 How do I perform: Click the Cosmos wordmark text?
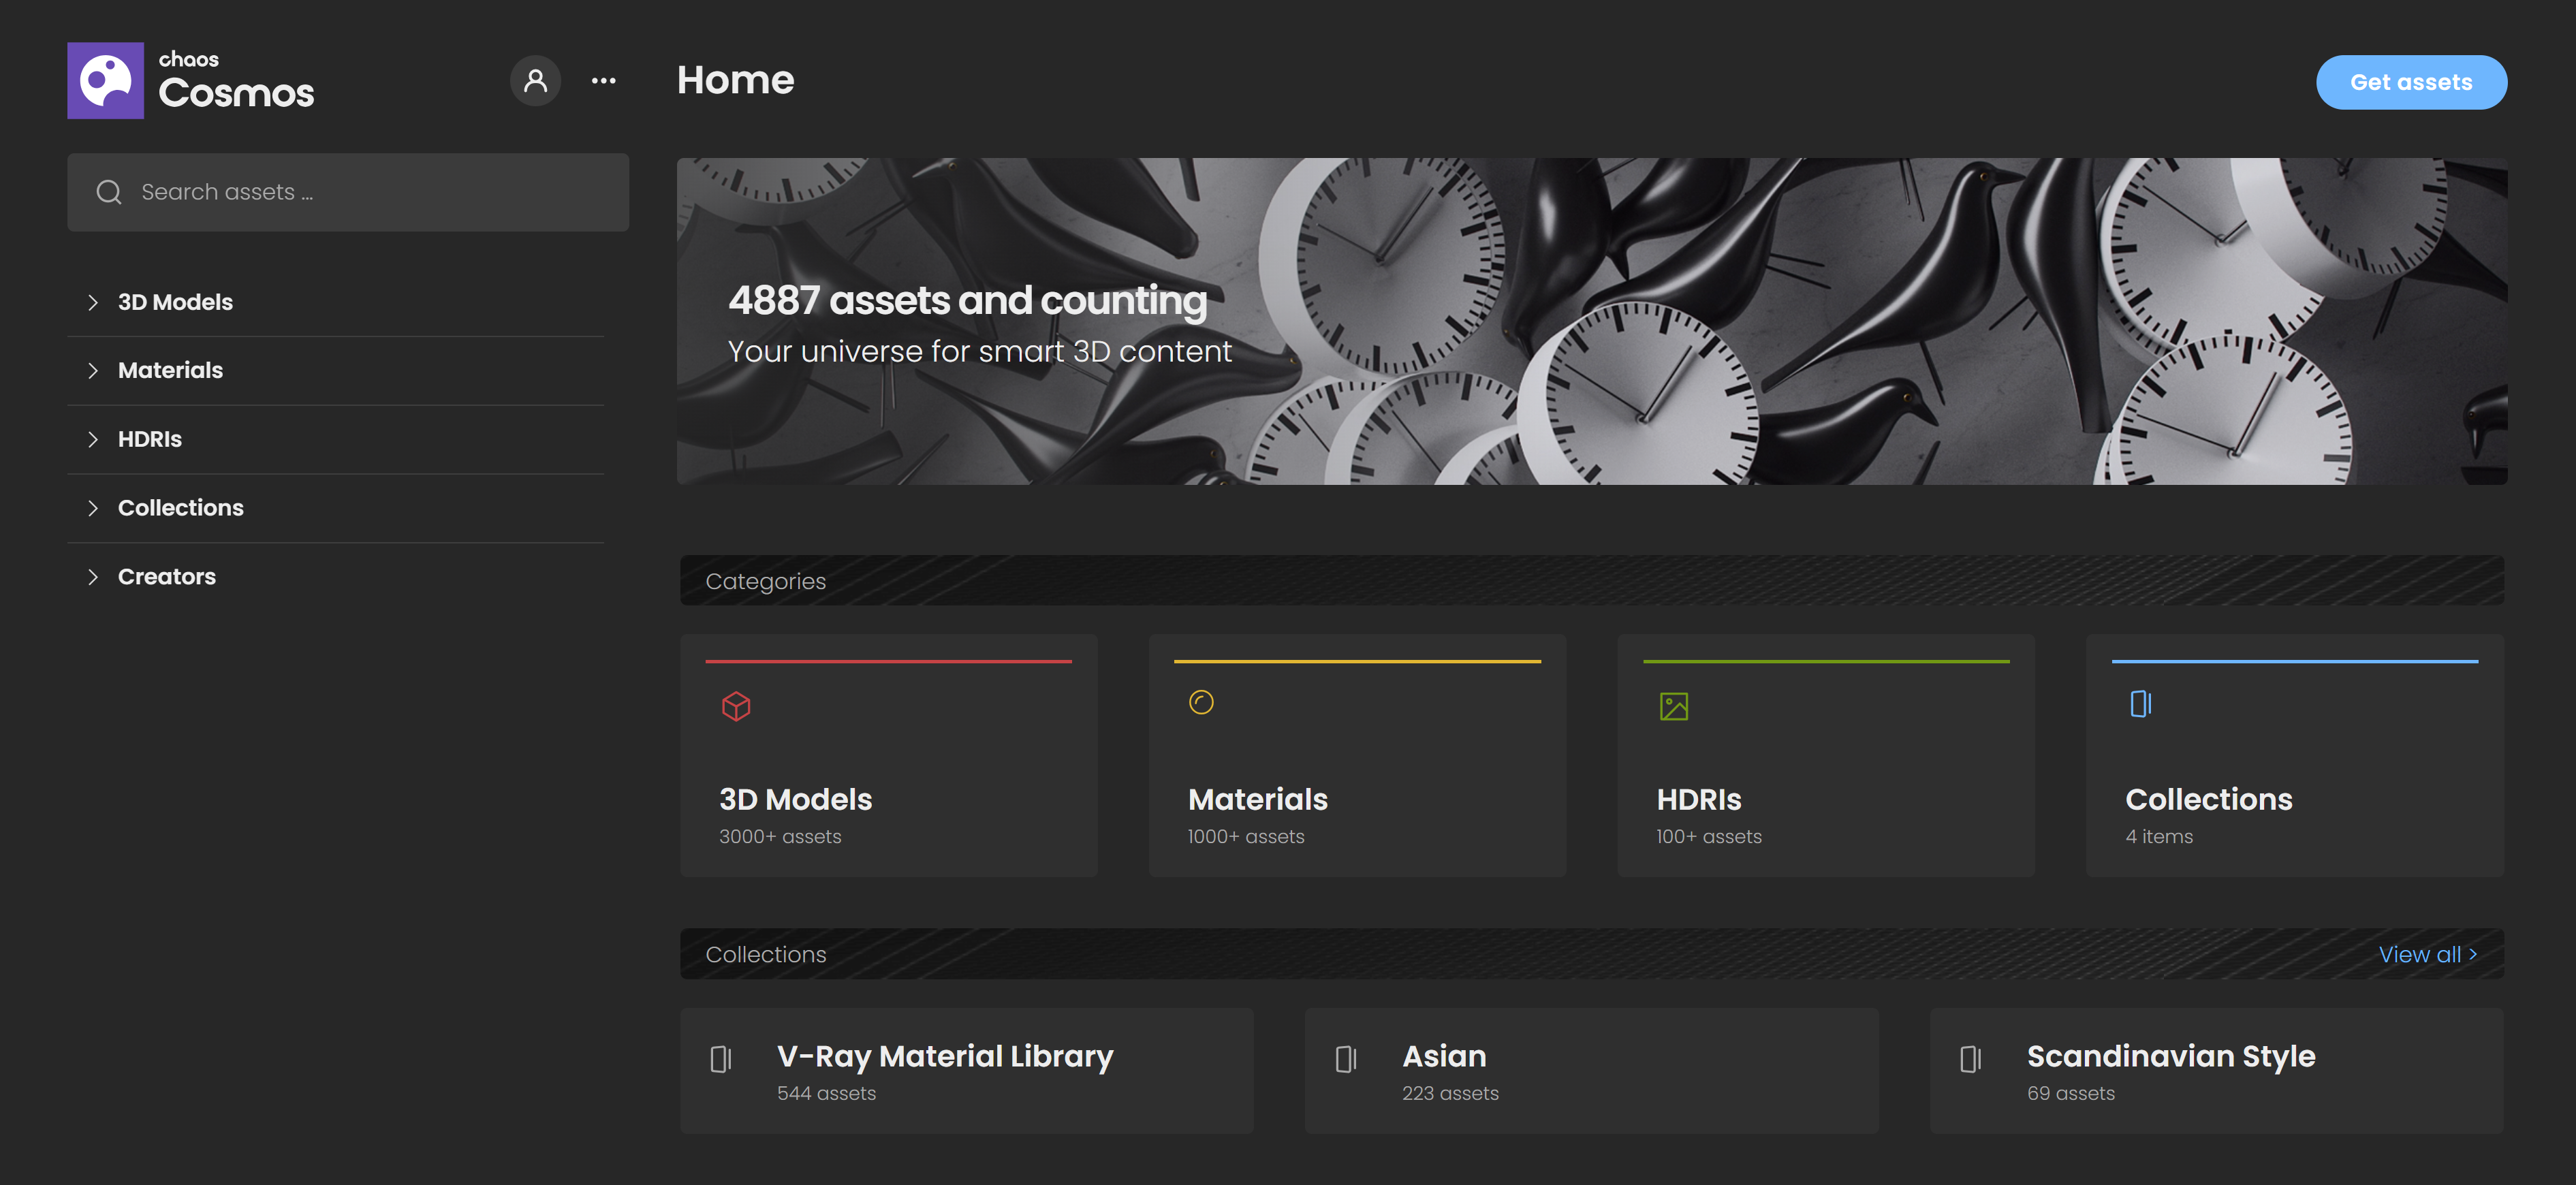click(236, 93)
